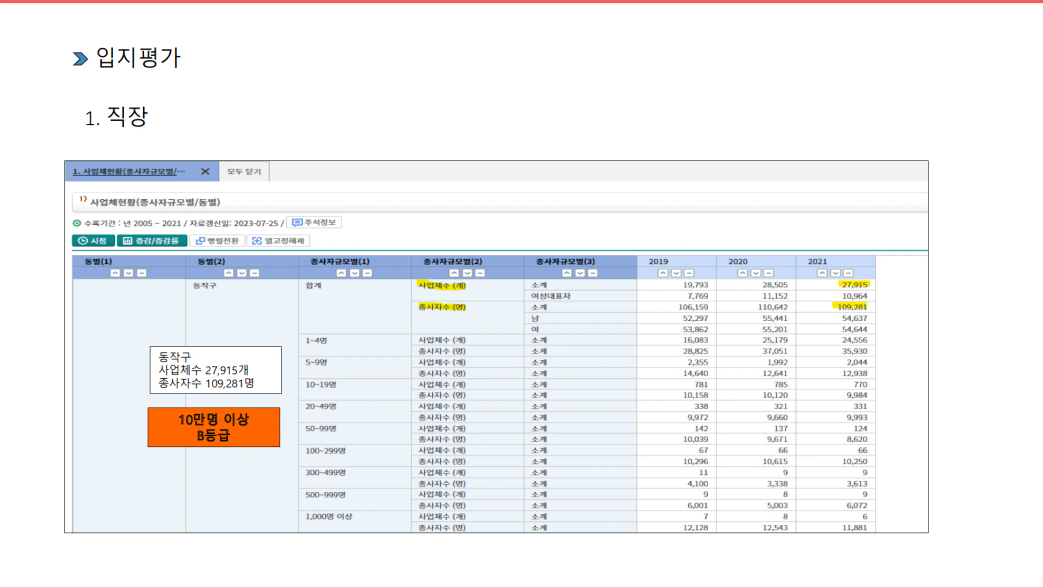Click the 입지평가 slide heading
Viewport: 1043px width, 587px height.
click(x=138, y=58)
